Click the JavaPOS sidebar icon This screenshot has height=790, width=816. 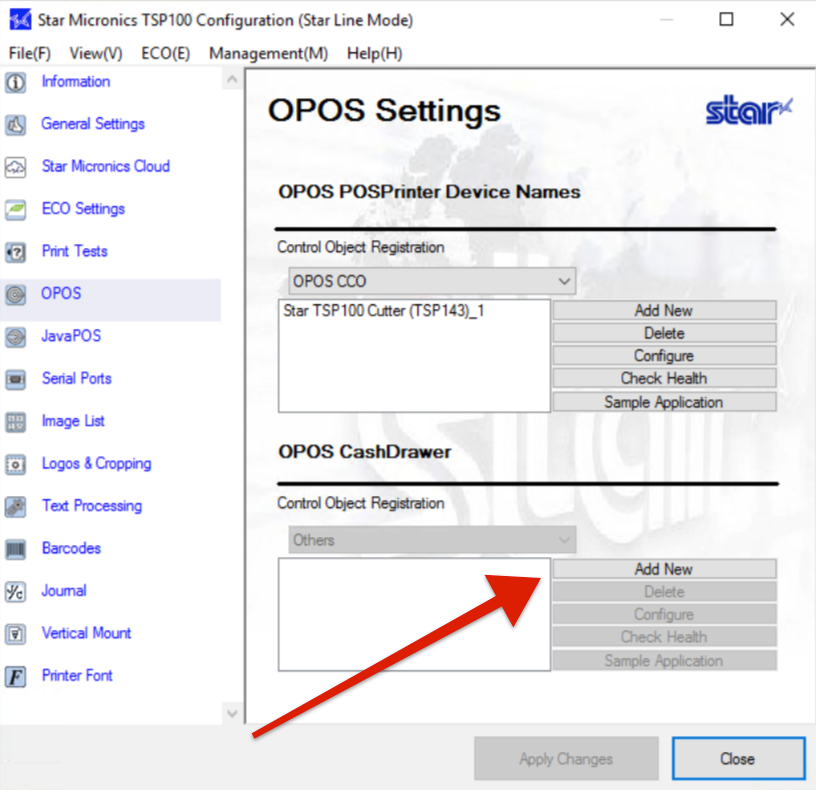(x=16, y=337)
